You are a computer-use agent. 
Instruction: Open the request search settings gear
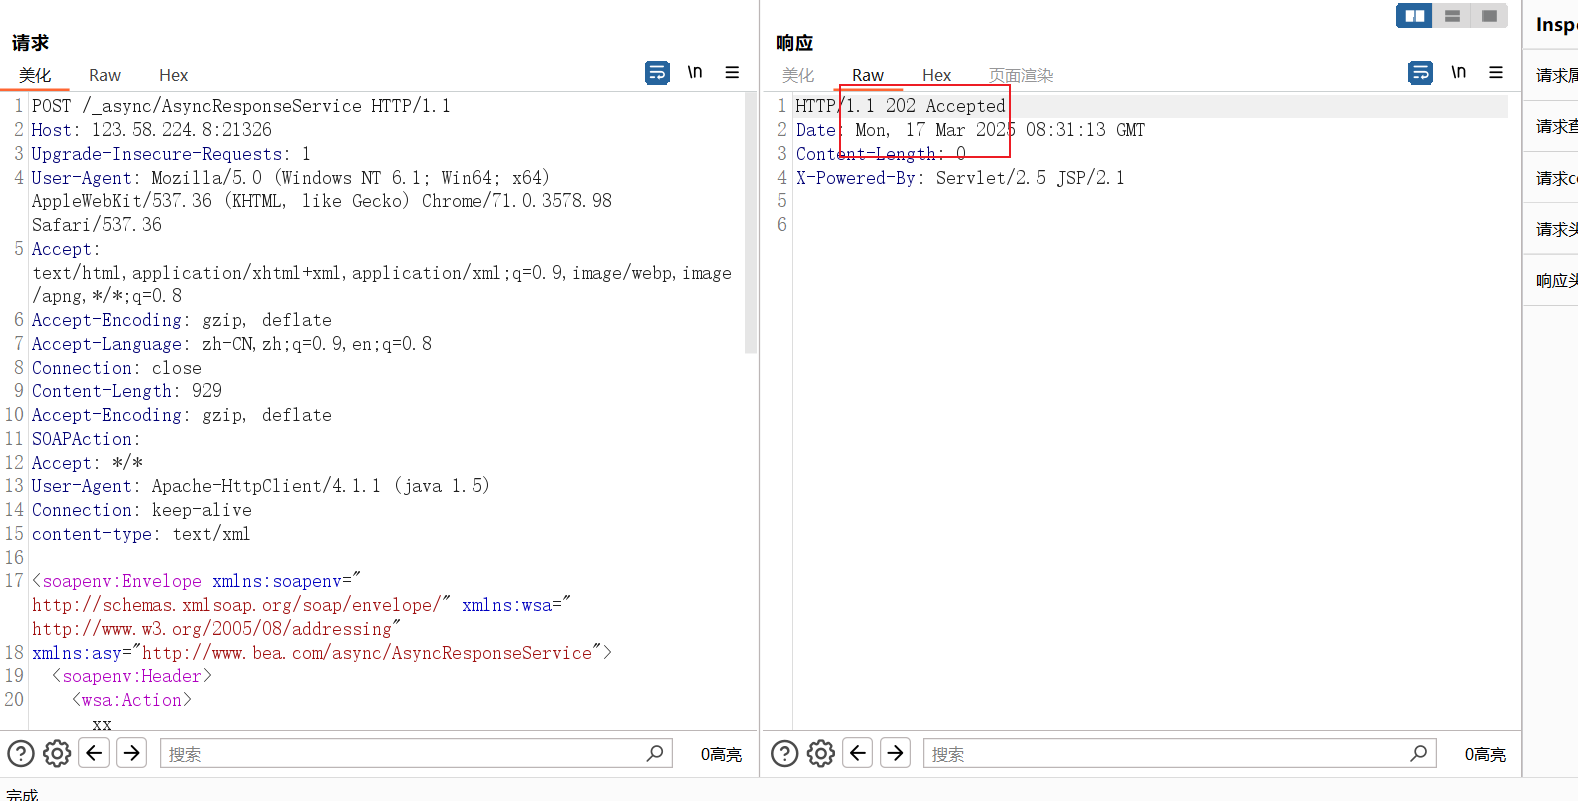click(57, 753)
